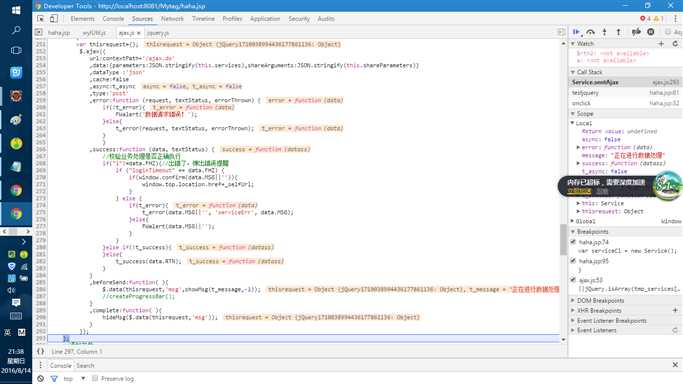Open the Network panel
The width and height of the screenshot is (683, 384).
tap(172, 19)
